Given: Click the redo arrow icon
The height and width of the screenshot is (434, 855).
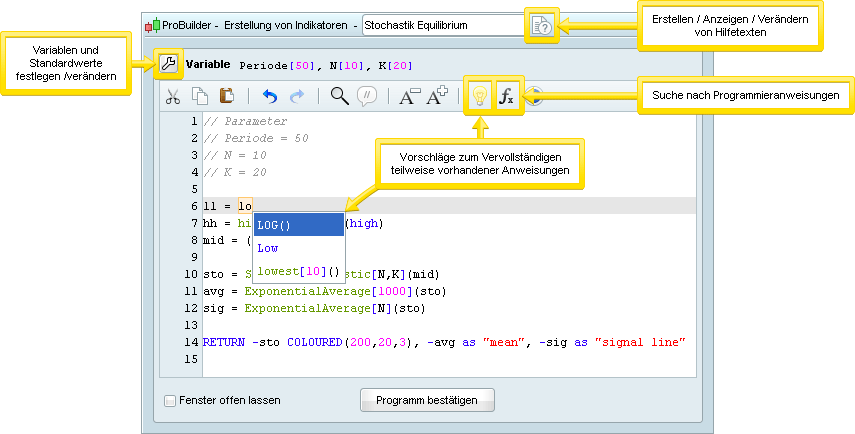Looking at the screenshot, I should [x=297, y=96].
